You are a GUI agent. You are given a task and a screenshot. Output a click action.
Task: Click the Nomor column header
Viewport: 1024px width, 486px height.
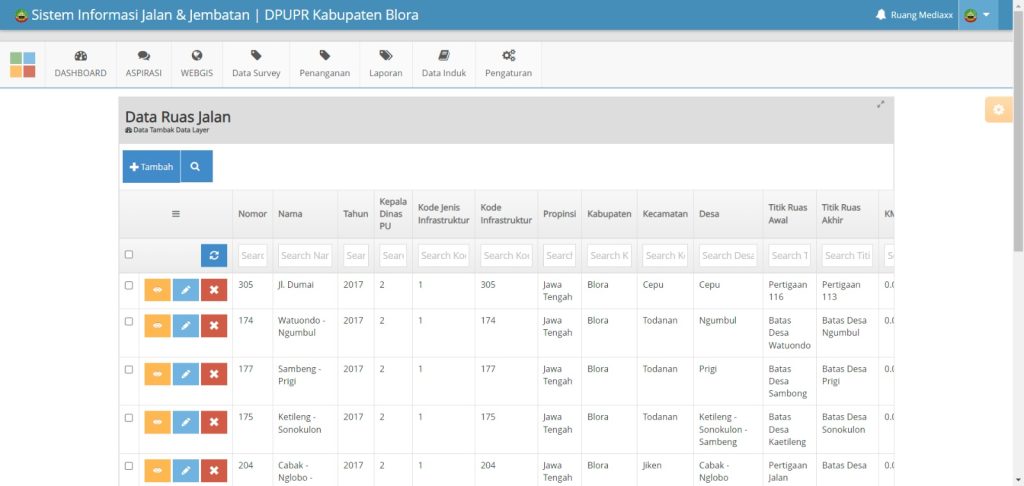[253, 214]
